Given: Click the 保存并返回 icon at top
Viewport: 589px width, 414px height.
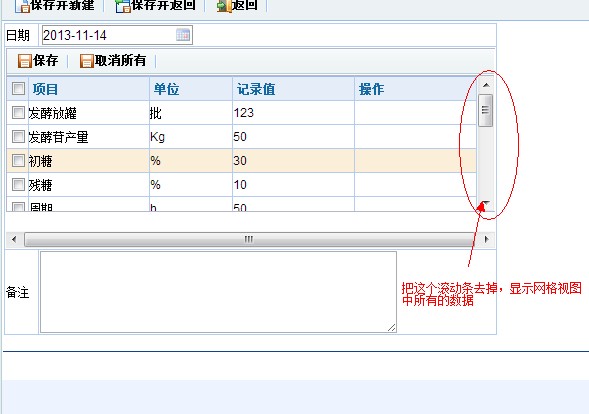Looking at the screenshot, I should pyautogui.click(x=123, y=6).
